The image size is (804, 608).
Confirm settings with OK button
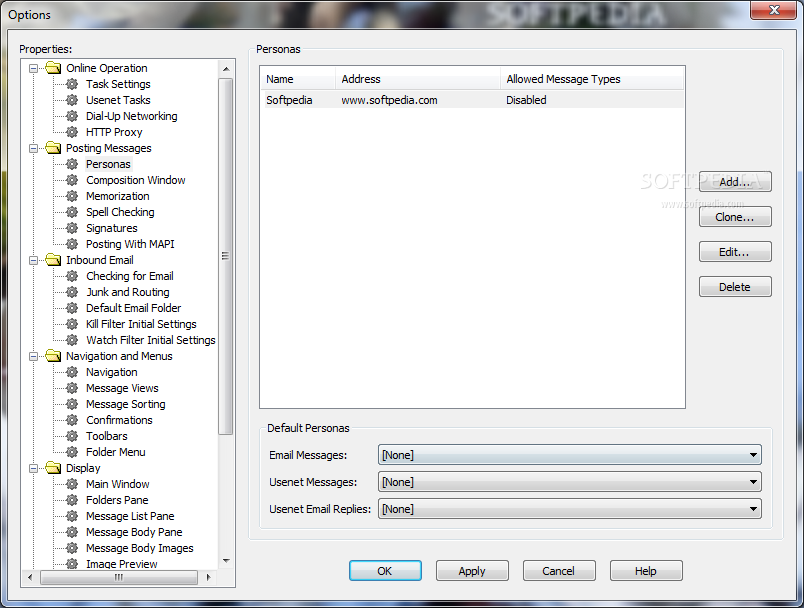coord(385,571)
